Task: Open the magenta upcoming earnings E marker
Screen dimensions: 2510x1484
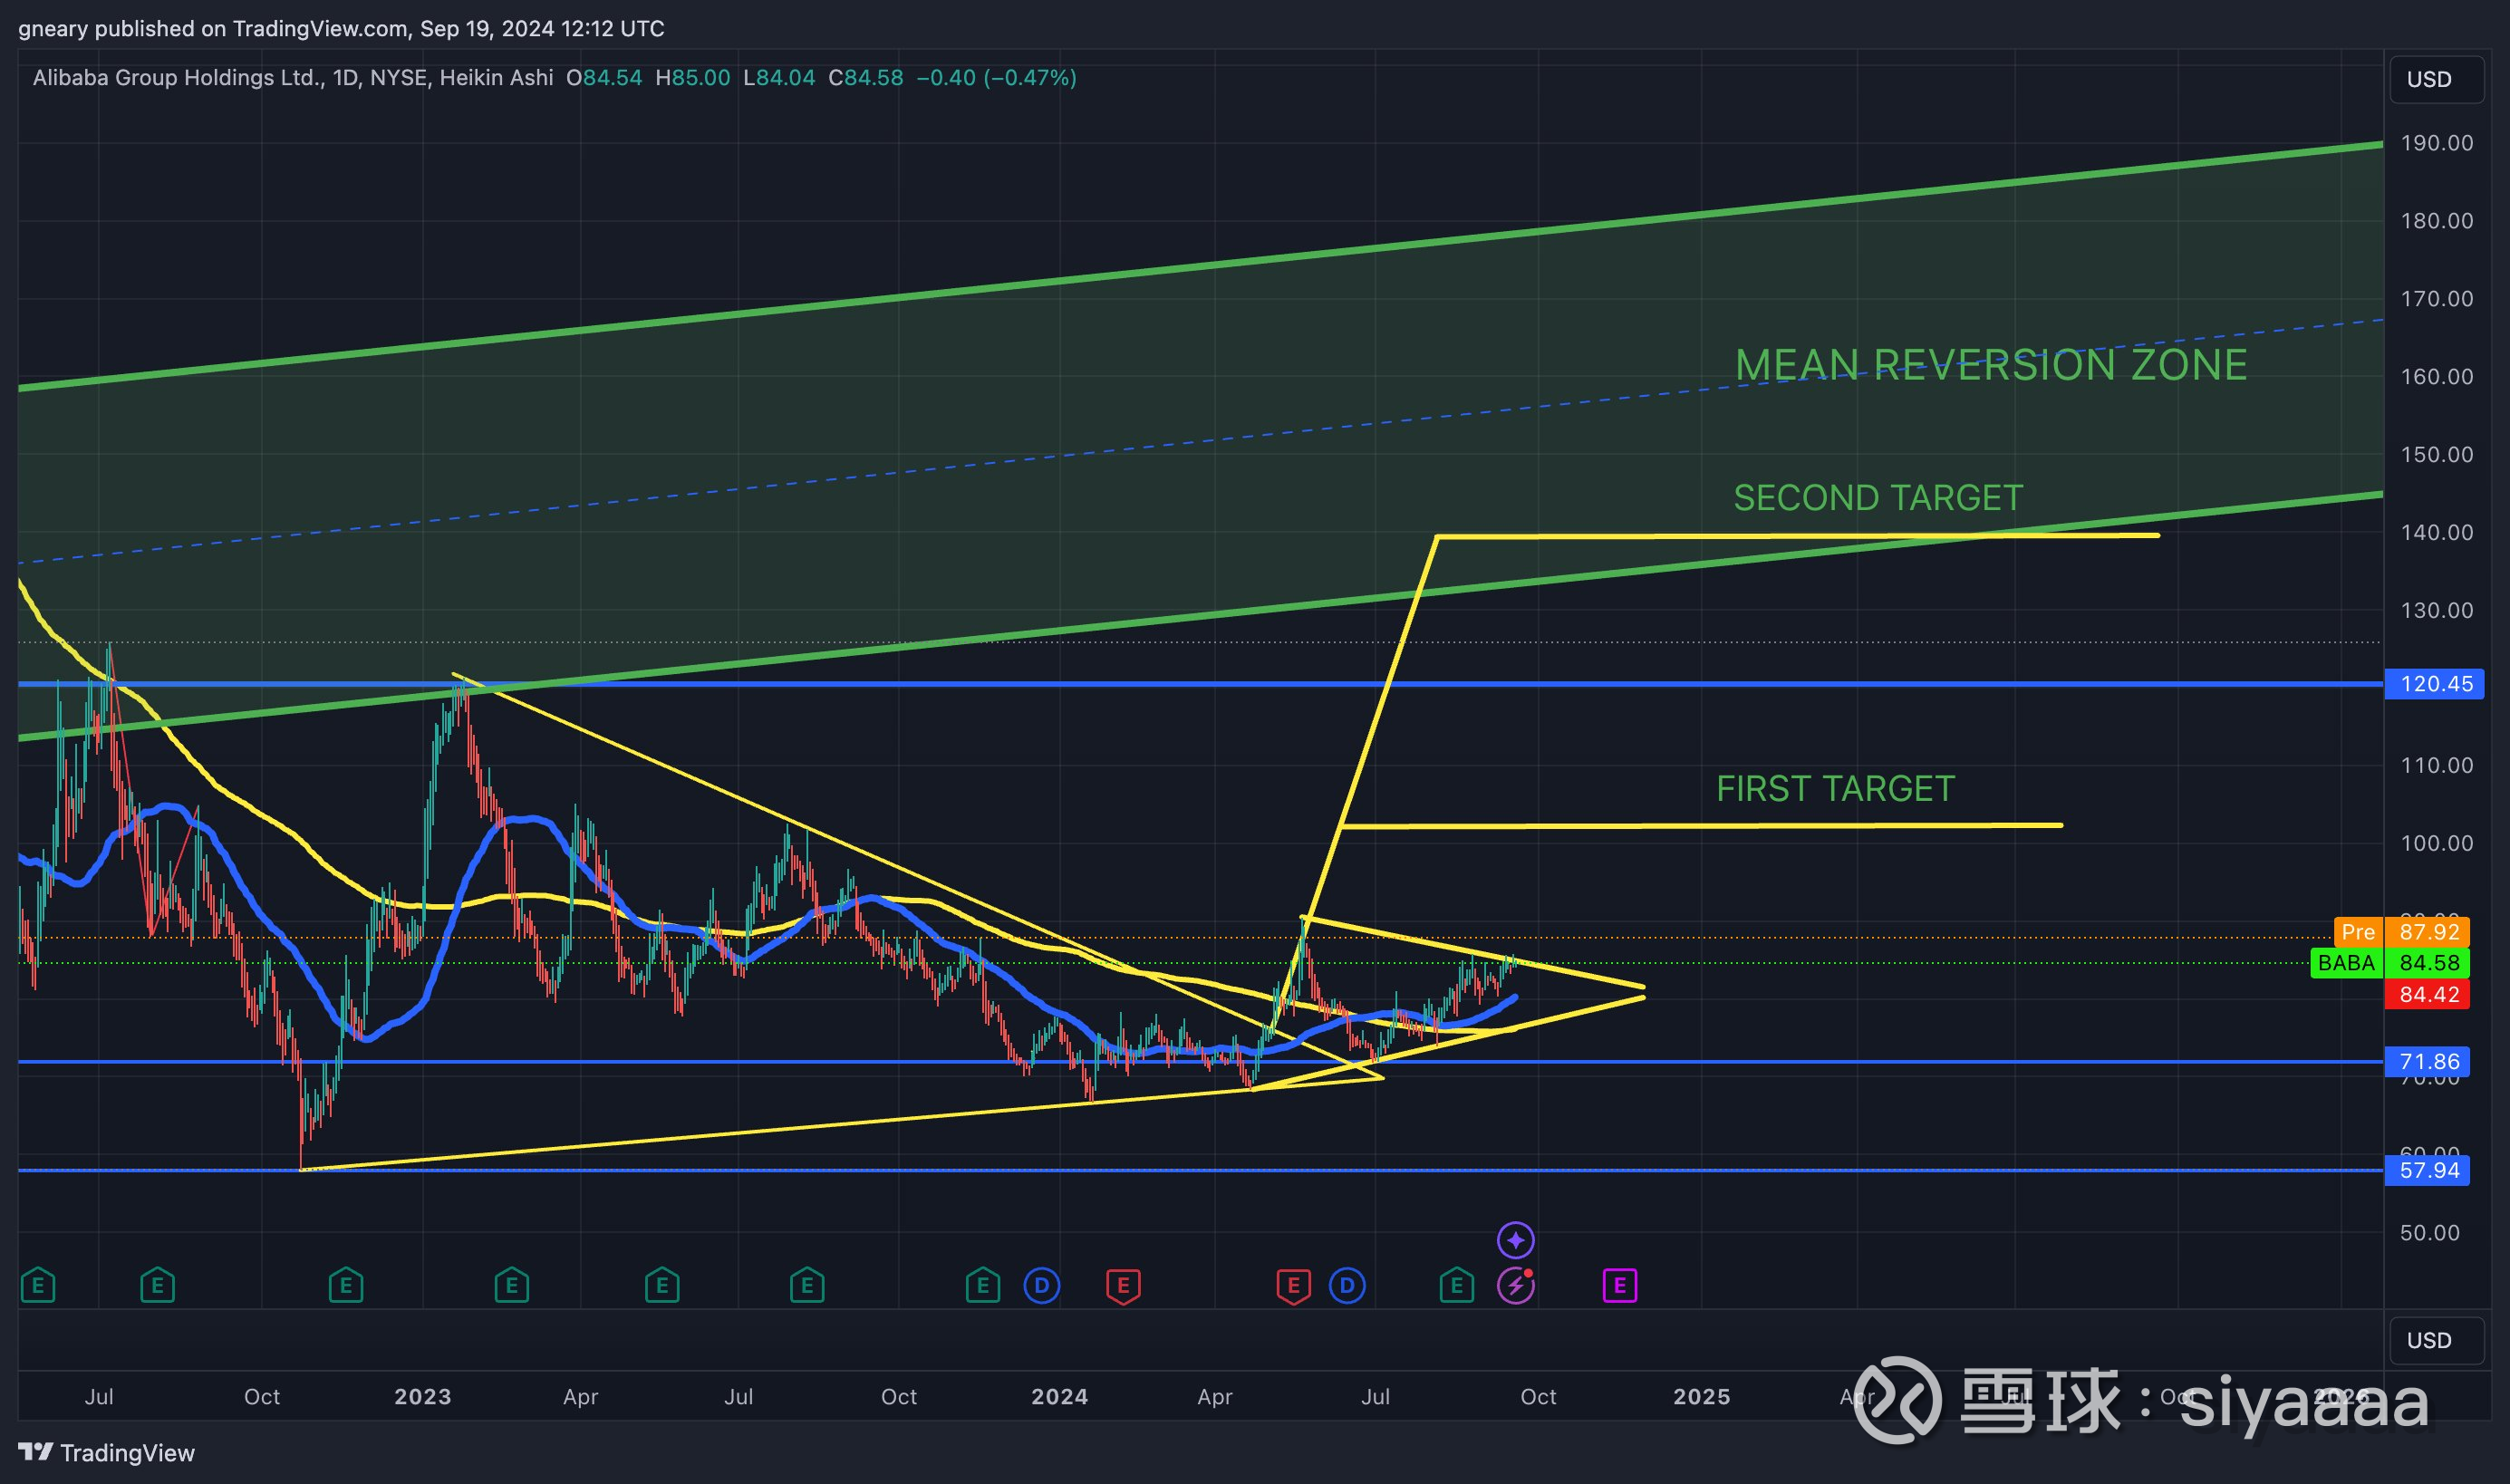Action: [1620, 1285]
